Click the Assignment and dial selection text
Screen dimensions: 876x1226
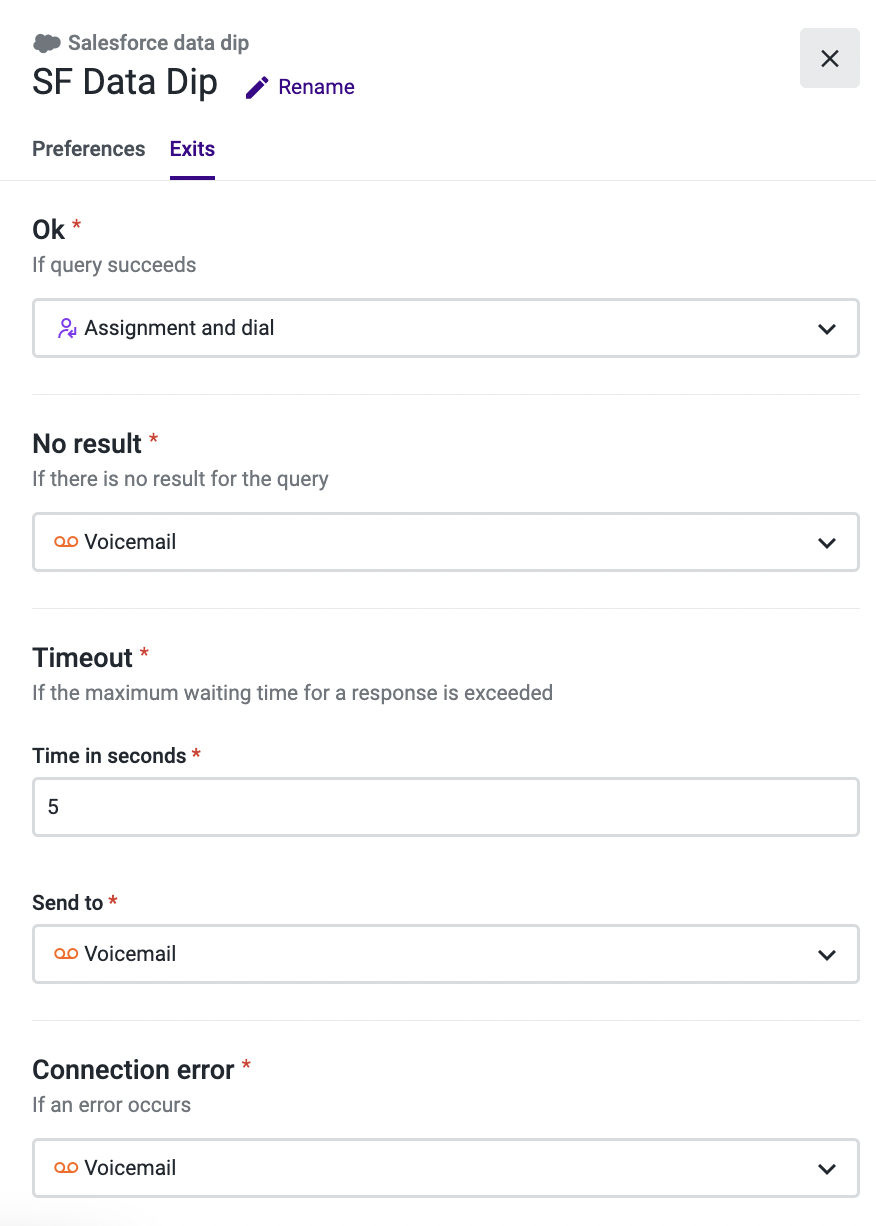[179, 328]
